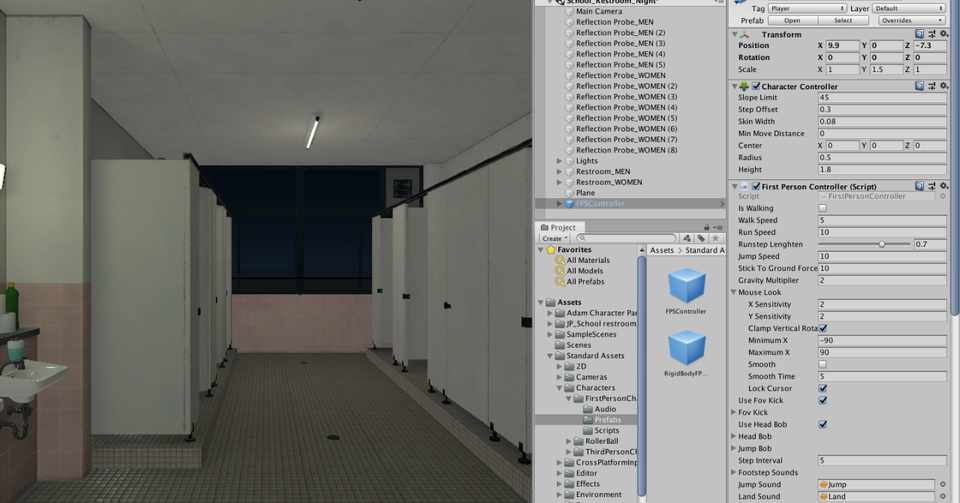
Task: Toggle the Is Walking checkbox
Action: (822, 208)
